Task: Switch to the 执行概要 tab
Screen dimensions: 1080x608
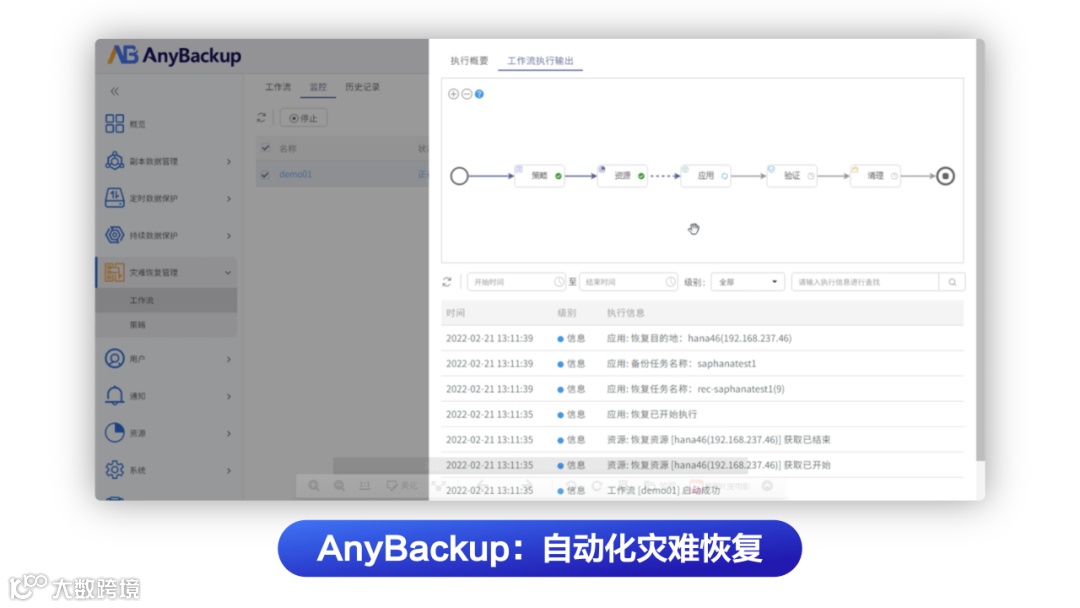Action: click(469, 61)
